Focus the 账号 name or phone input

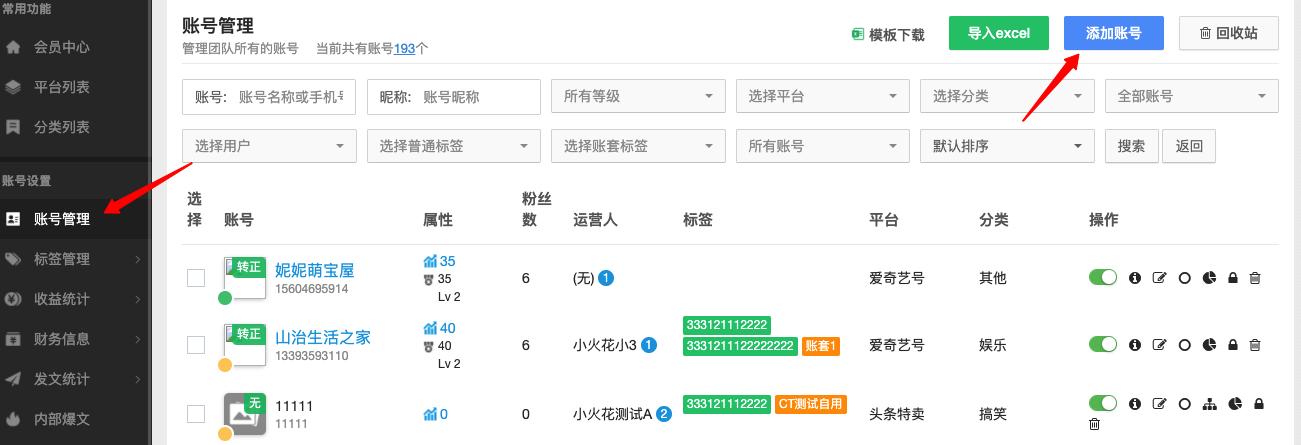tap(269, 97)
